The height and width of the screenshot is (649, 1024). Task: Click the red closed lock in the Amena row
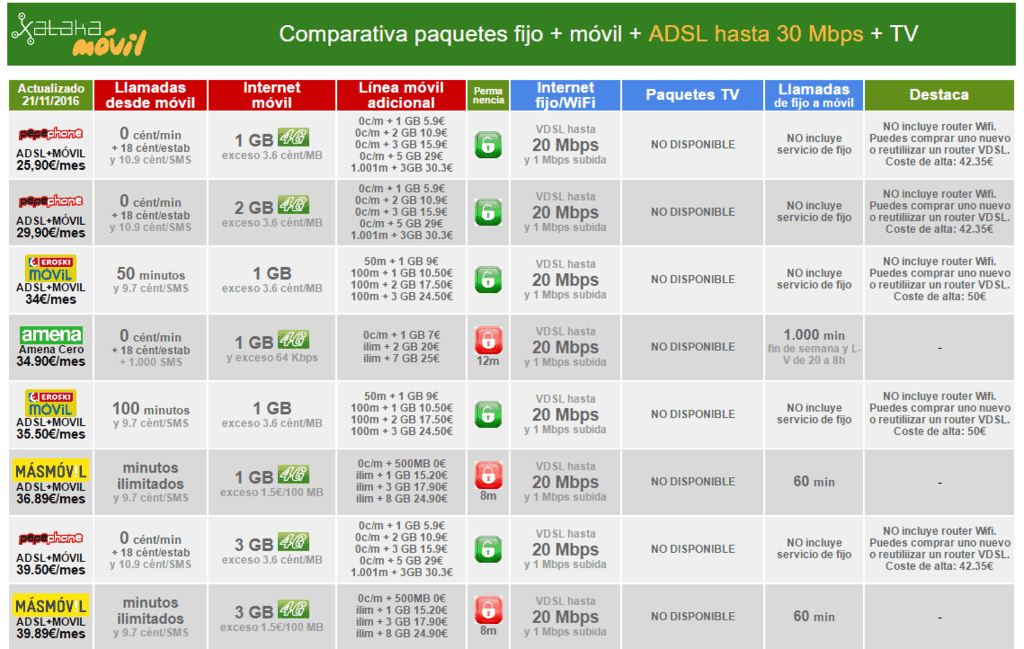click(x=488, y=340)
